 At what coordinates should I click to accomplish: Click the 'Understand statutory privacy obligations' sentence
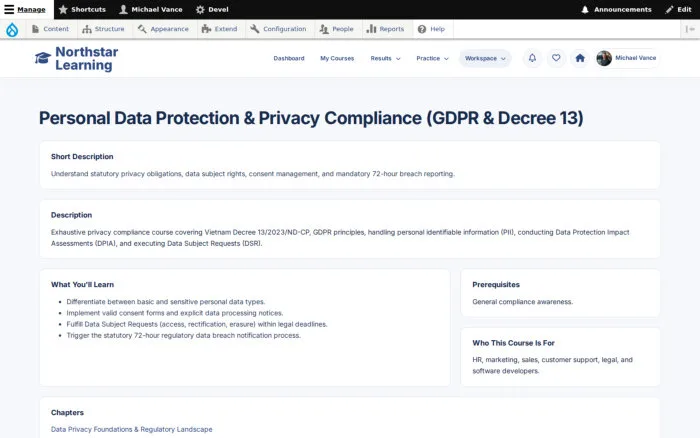(x=253, y=174)
